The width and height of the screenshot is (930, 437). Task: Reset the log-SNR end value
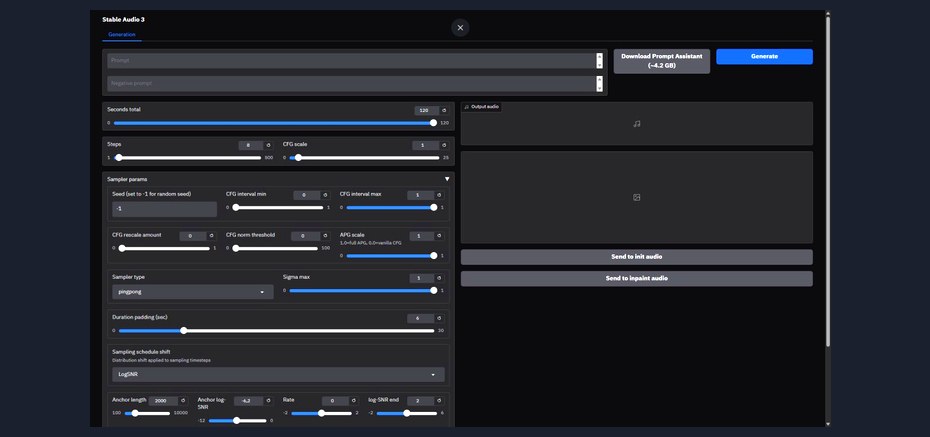pyautogui.click(x=439, y=401)
